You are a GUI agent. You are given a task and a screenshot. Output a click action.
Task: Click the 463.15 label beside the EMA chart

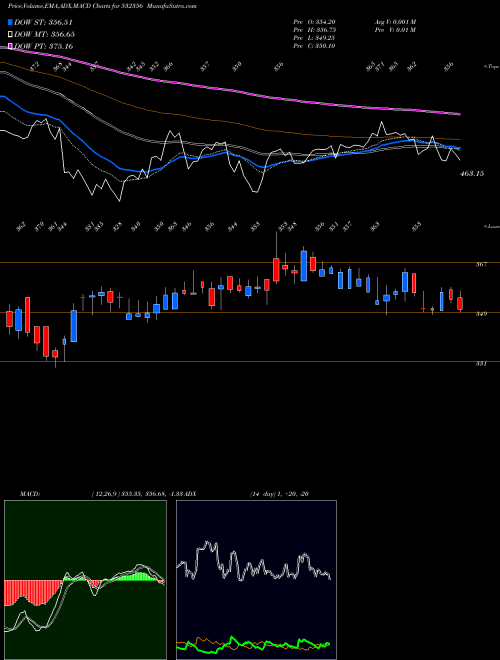pos(471,173)
